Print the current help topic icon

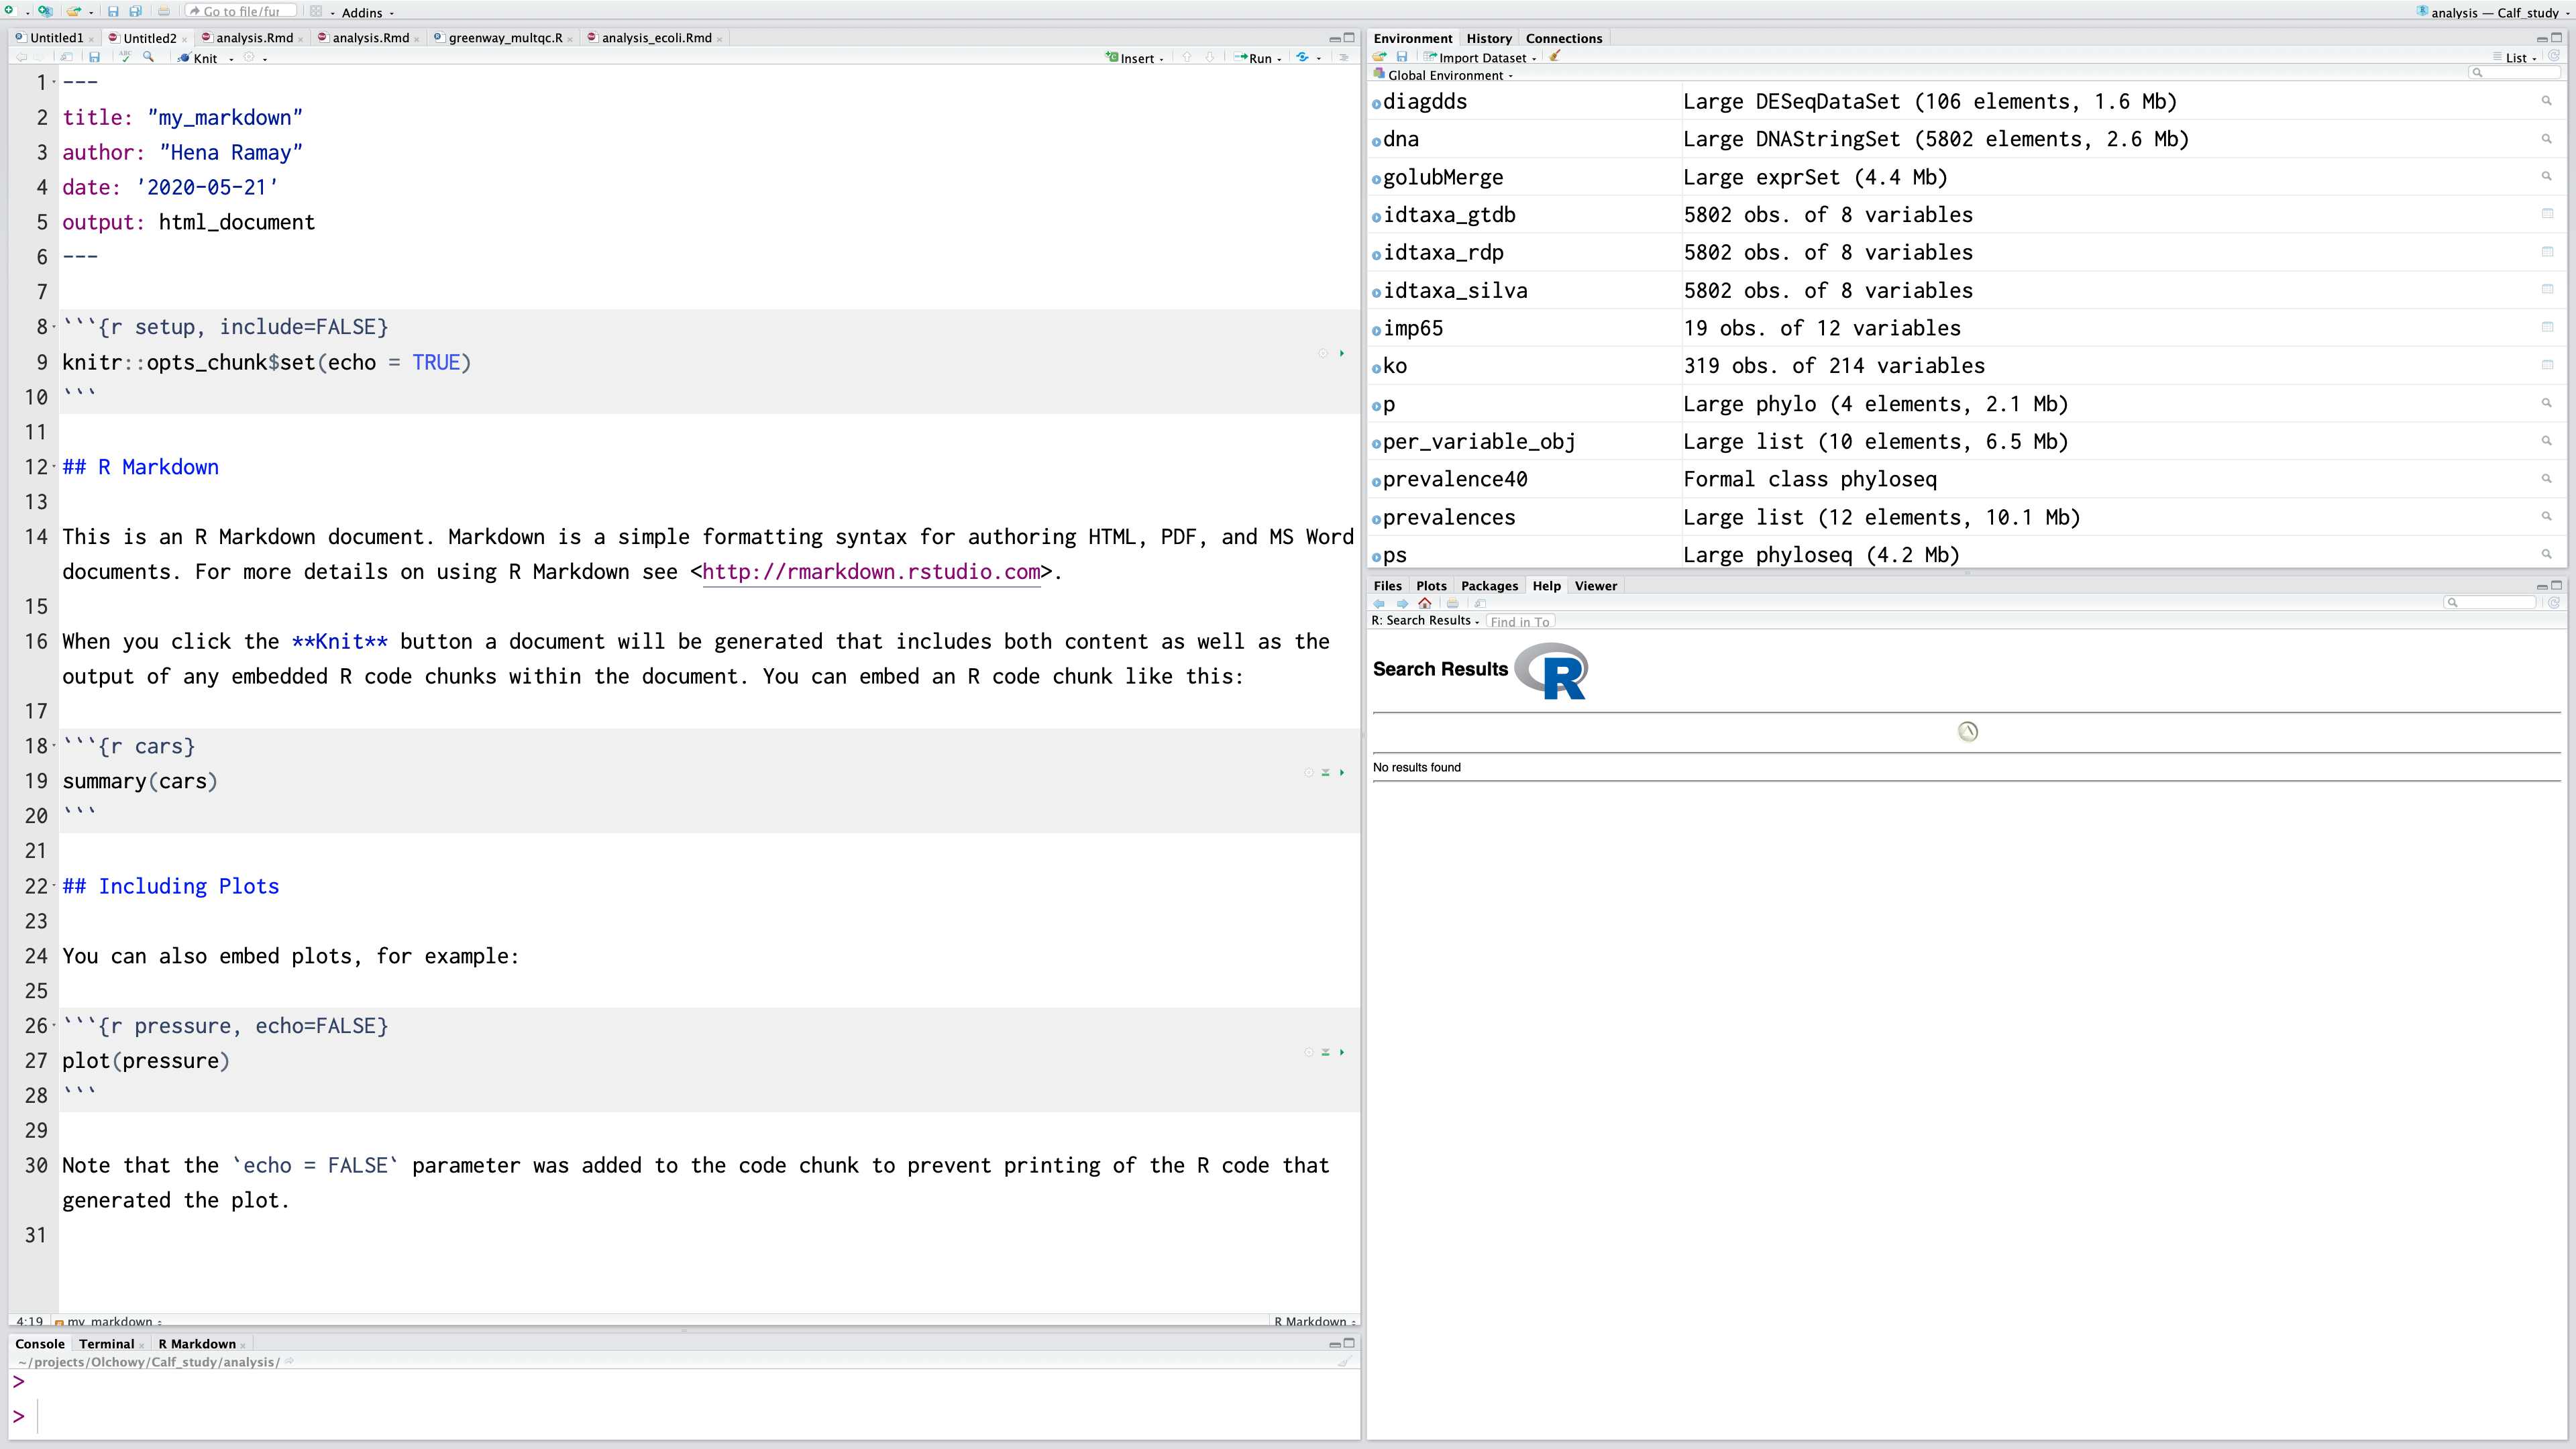tap(1453, 603)
